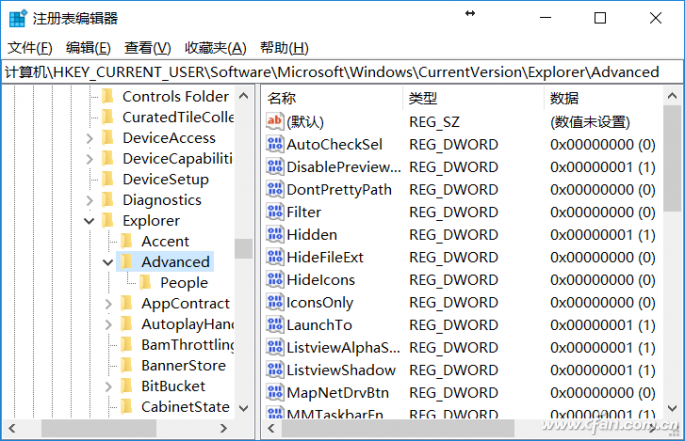Screen dimensions: 685x441
Task: Click the folder icon of People key
Action: coord(145,282)
